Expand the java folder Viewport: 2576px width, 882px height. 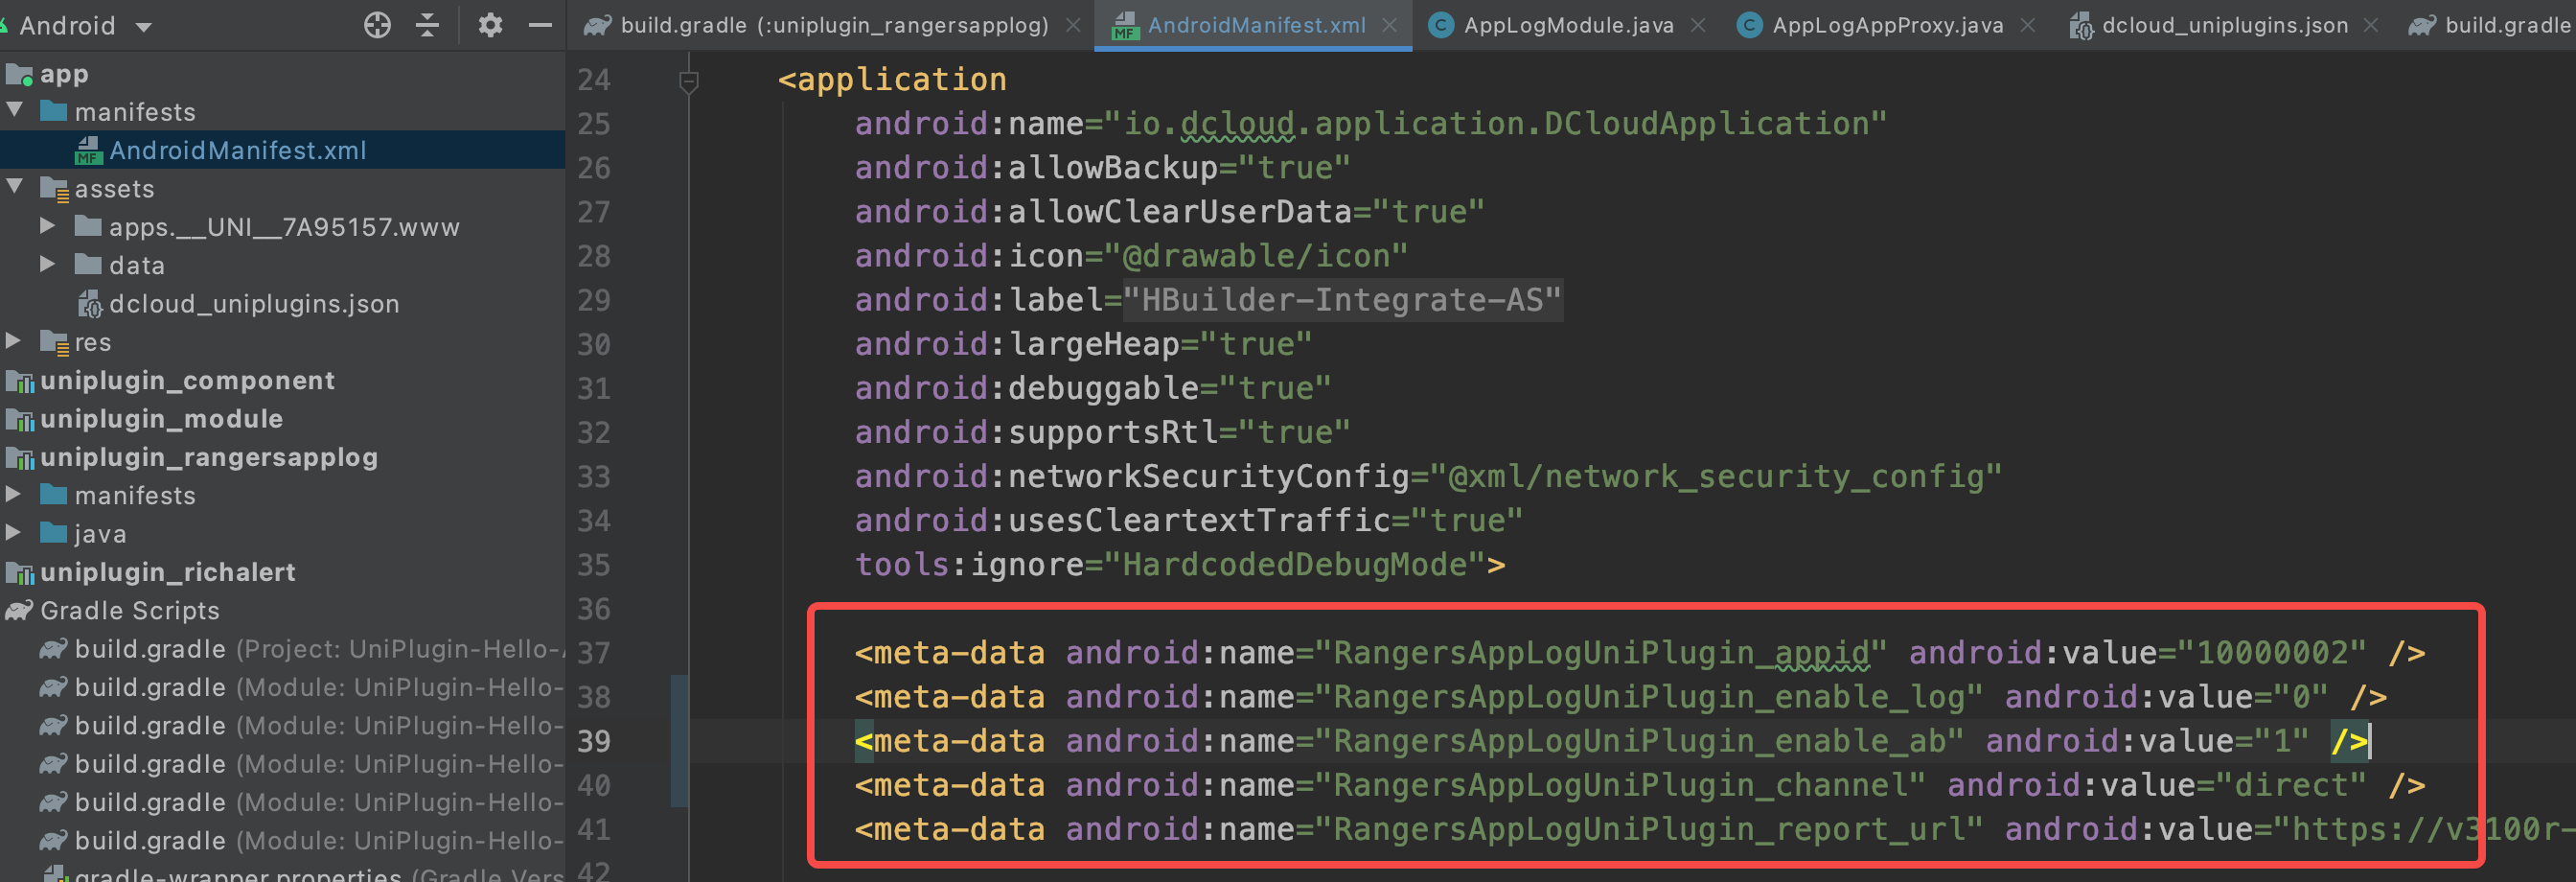(x=13, y=533)
